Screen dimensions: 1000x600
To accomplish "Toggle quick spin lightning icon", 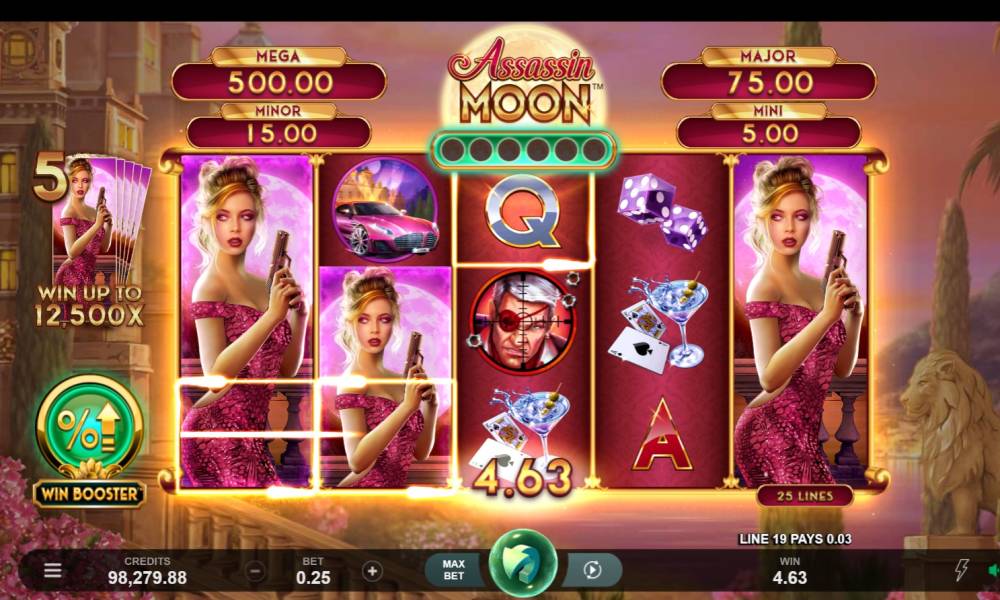I will point(962,569).
